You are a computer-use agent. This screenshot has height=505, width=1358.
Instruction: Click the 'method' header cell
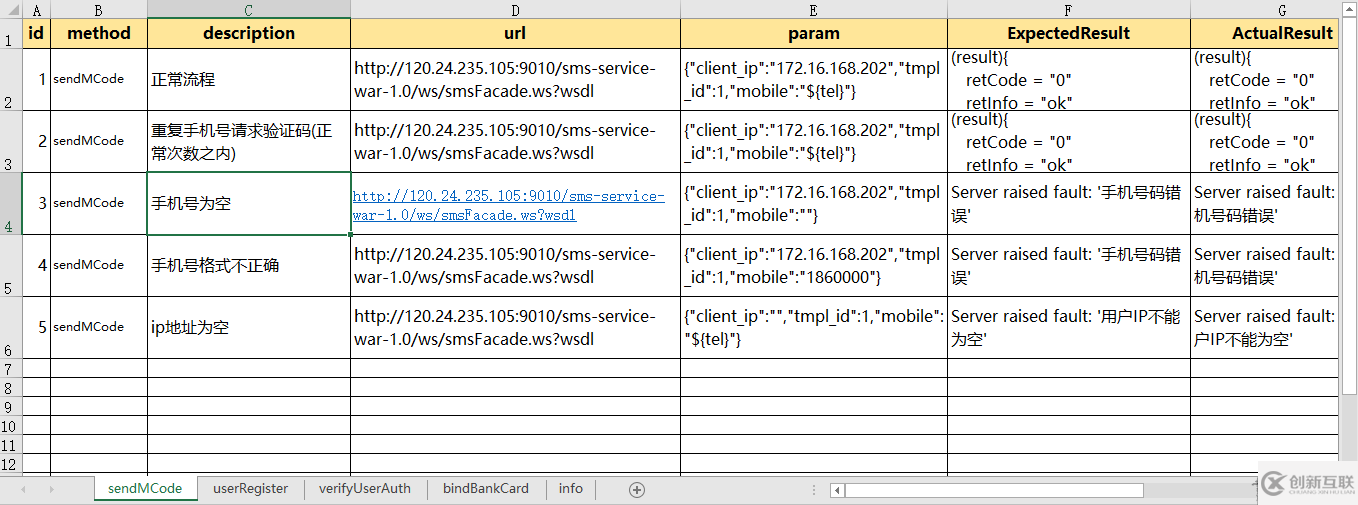coord(99,34)
